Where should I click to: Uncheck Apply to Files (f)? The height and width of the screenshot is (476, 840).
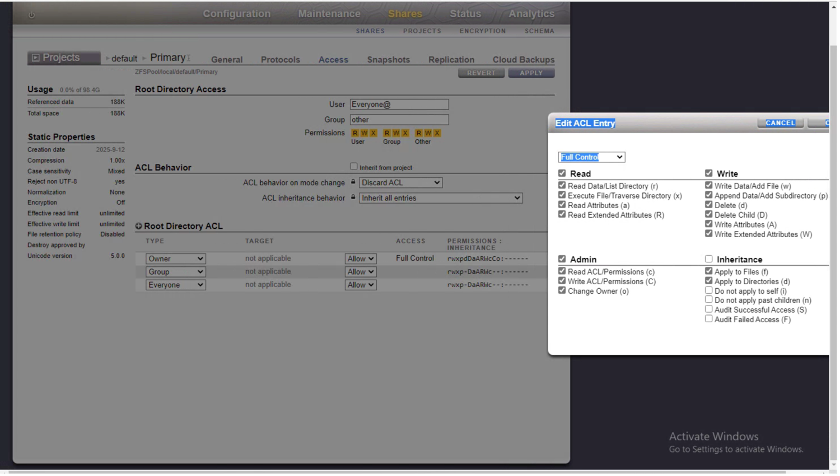(x=709, y=271)
